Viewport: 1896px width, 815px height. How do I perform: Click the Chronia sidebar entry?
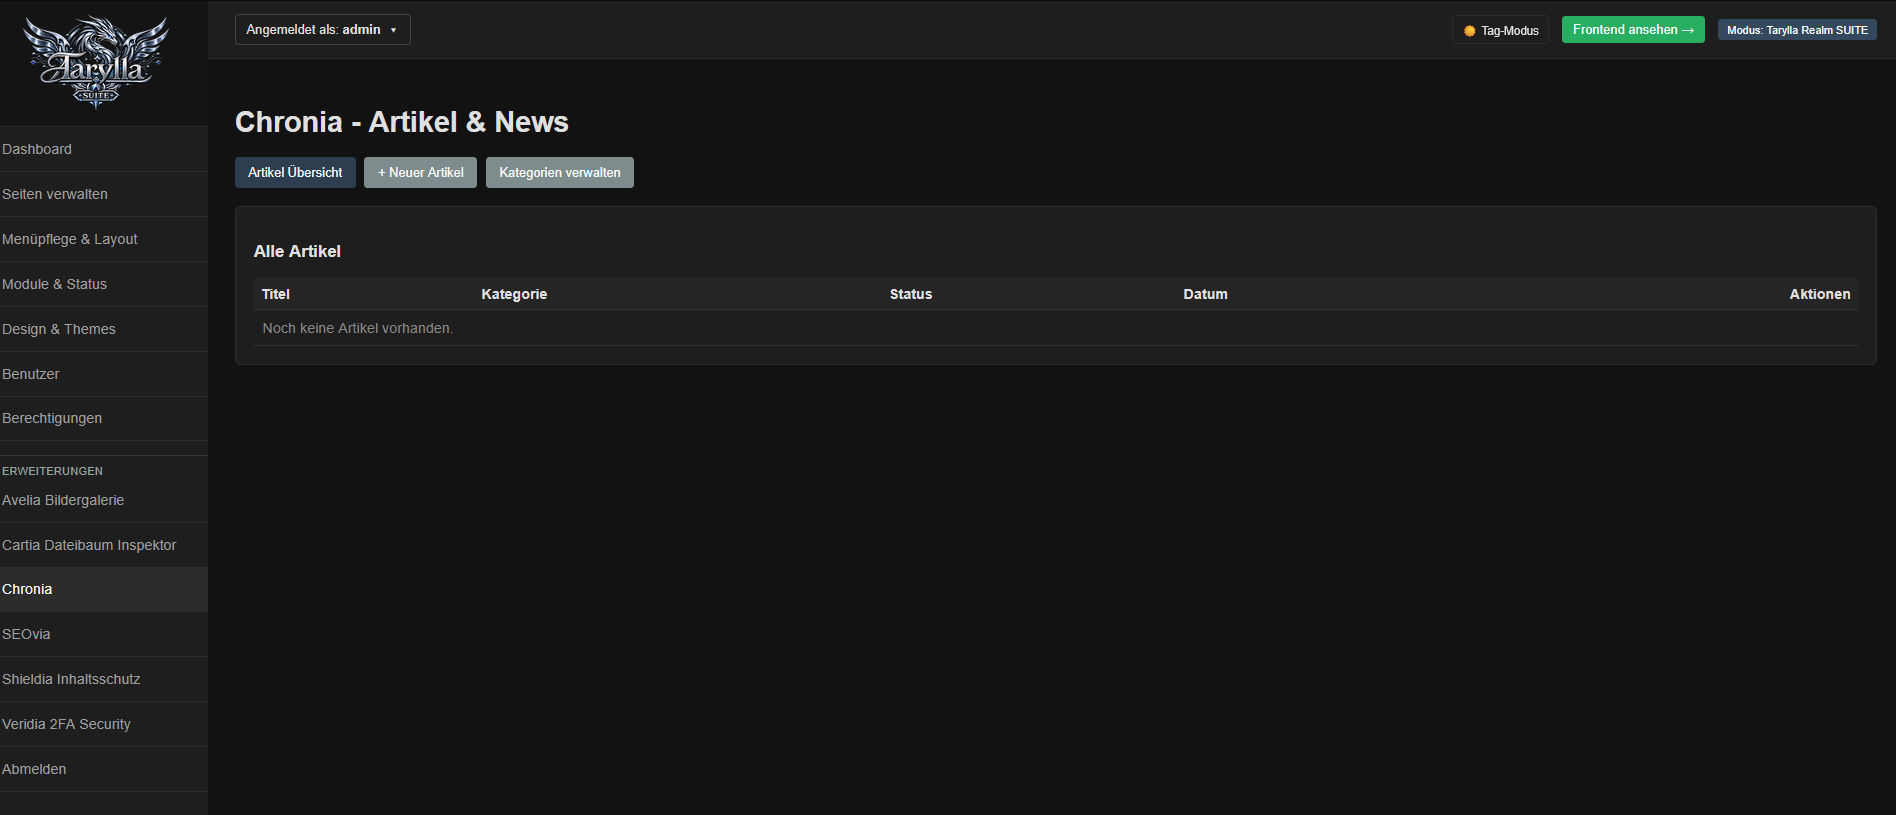click(104, 589)
